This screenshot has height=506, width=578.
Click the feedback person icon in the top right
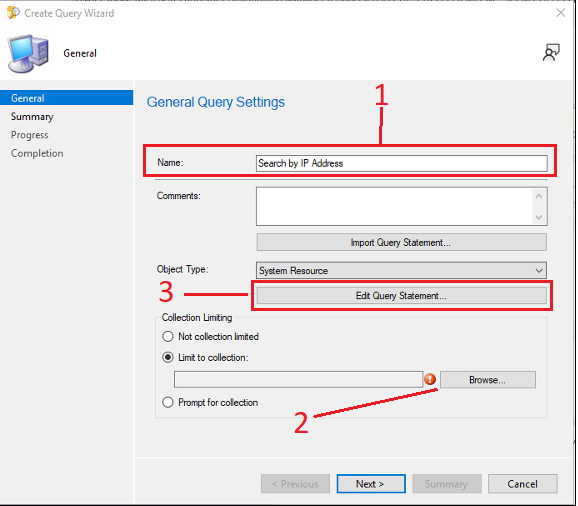551,52
